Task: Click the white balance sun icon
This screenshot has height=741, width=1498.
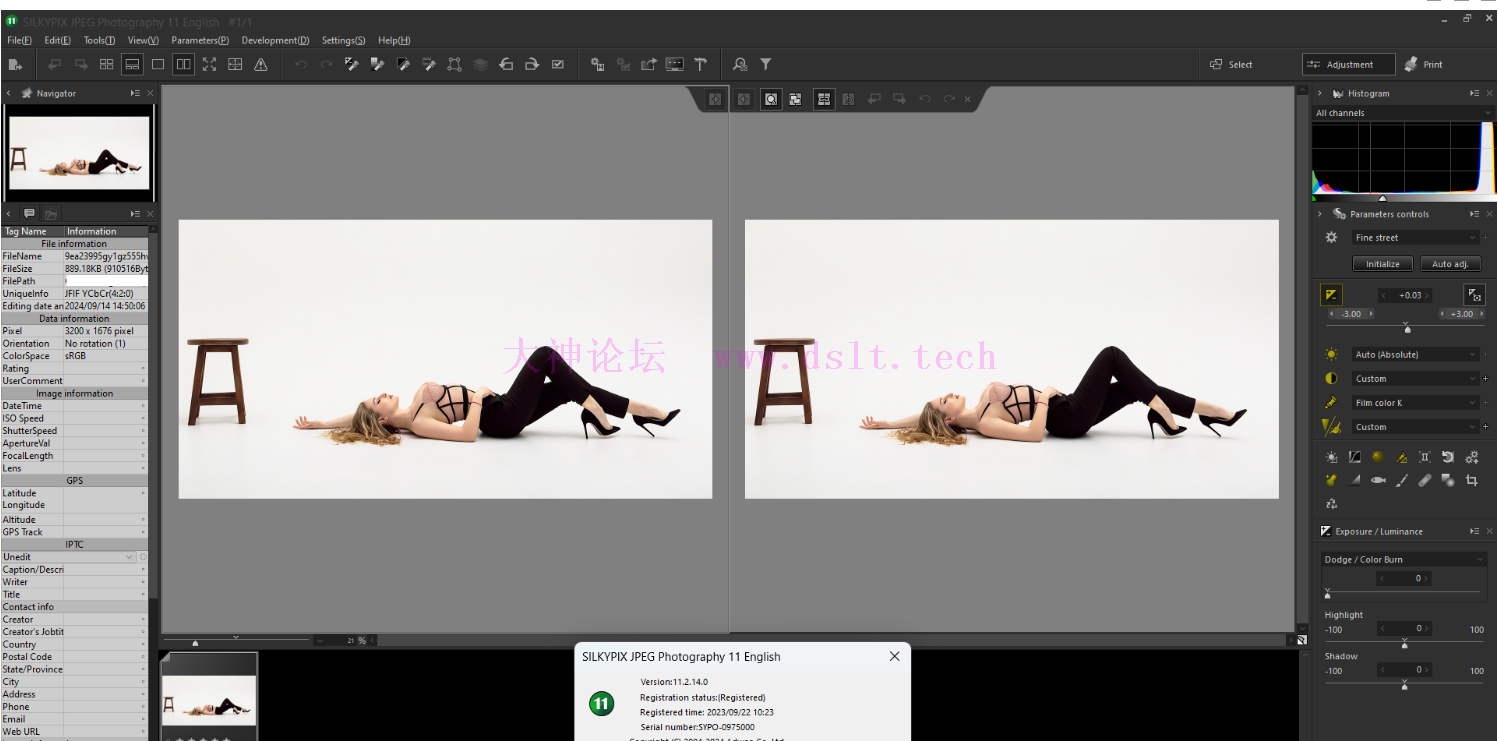Action: (1331, 355)
